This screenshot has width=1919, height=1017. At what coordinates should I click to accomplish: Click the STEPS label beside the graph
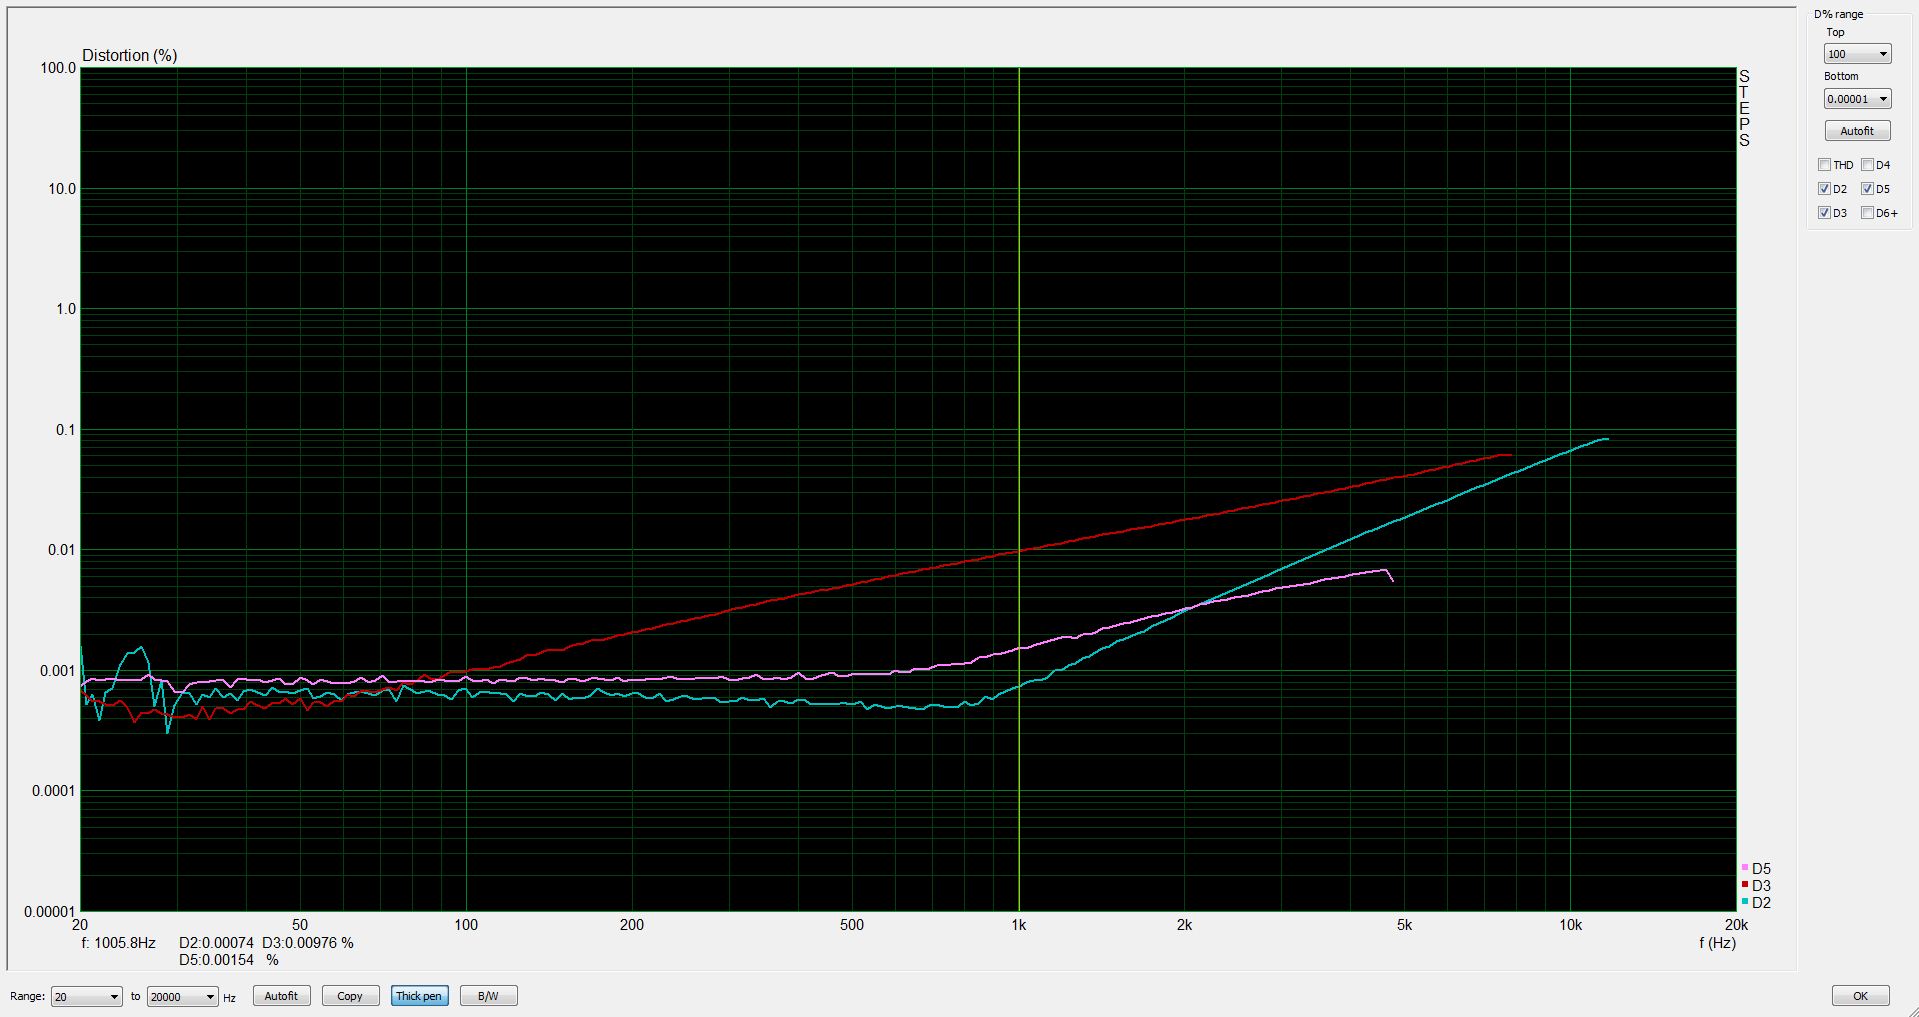(x=1744, y=108)
